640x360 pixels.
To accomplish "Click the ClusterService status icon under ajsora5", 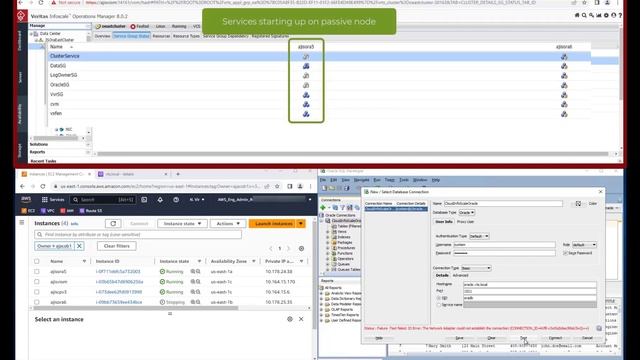I will pyautogui.click(x=306, y=56).
